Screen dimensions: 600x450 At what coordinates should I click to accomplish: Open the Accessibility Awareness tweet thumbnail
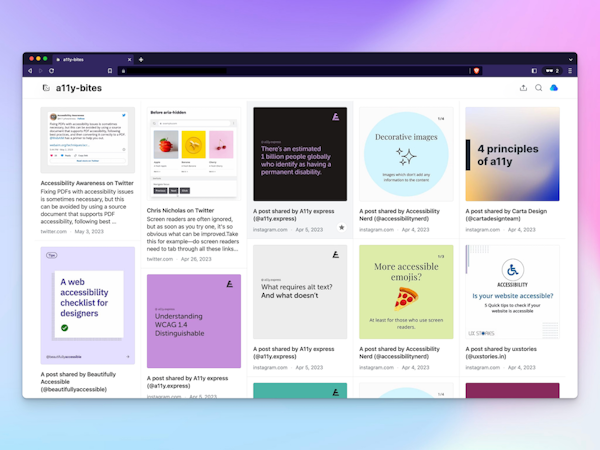[x=88, y=140]
